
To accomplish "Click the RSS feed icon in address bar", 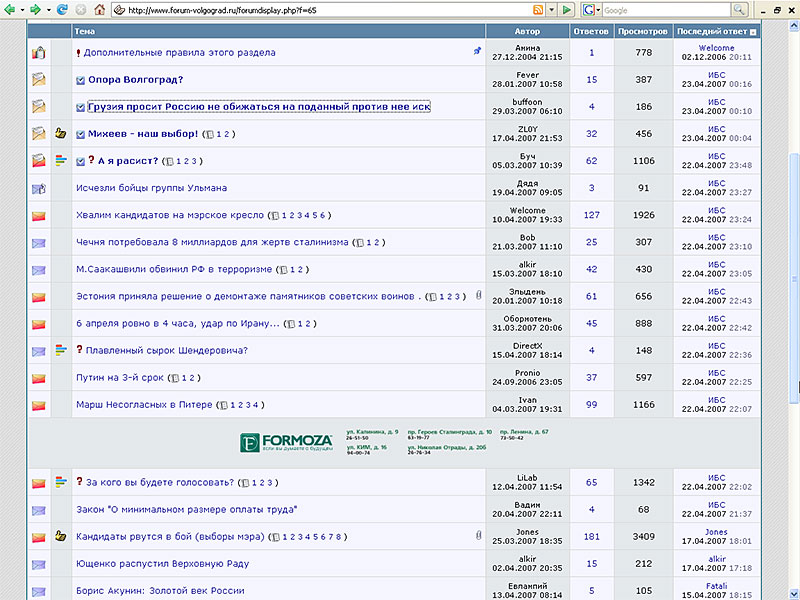I will tap(539, 10).
